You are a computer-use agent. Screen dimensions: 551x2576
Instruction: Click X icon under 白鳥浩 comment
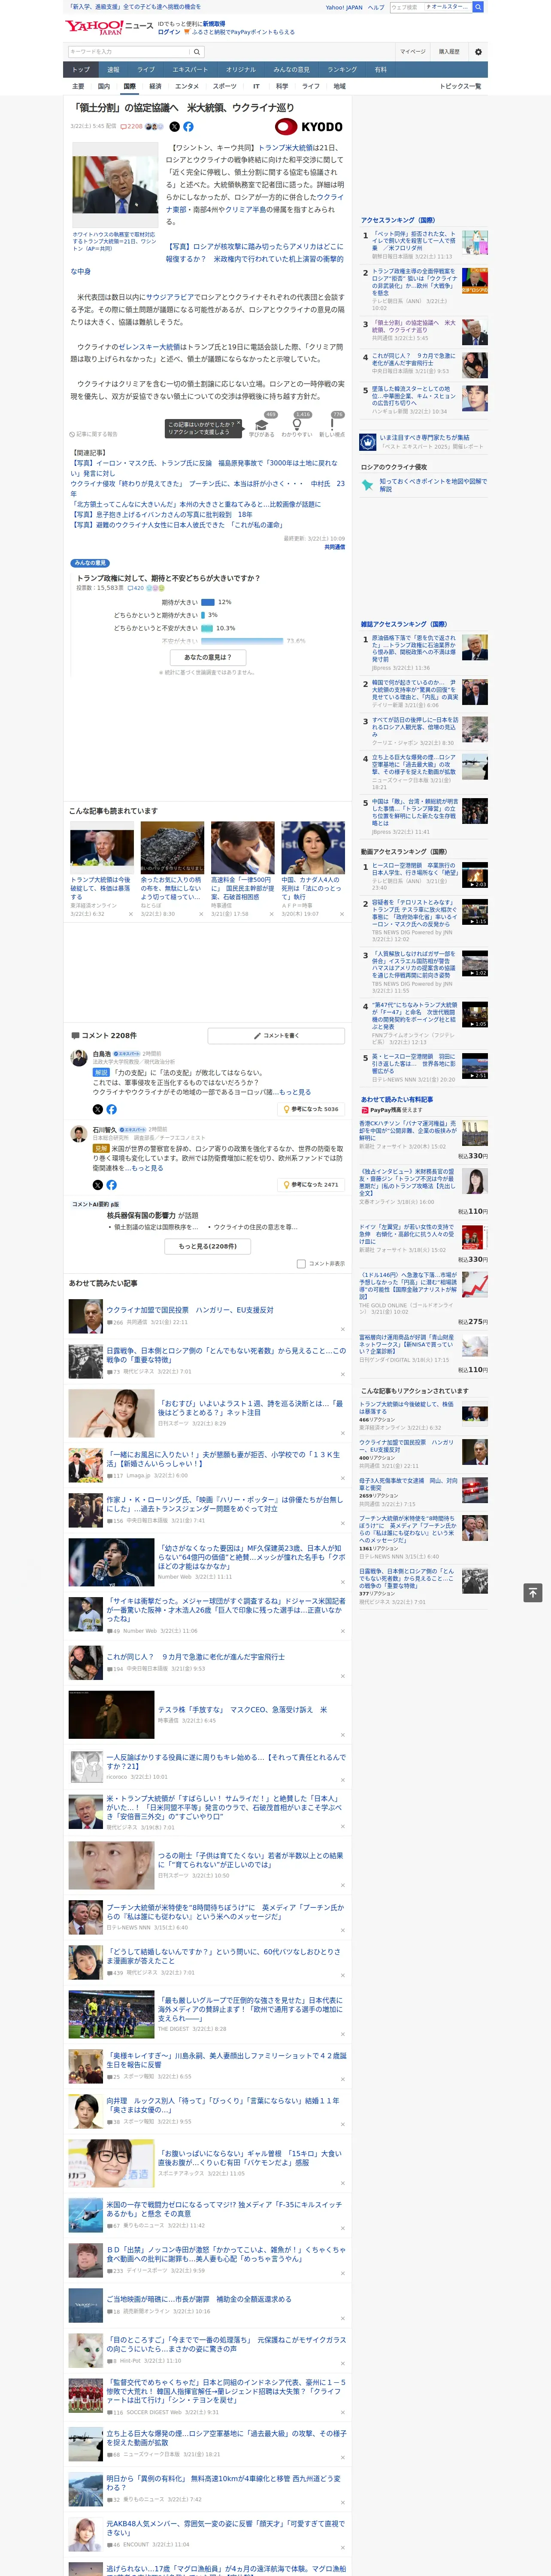click(x=97, y=1109)
